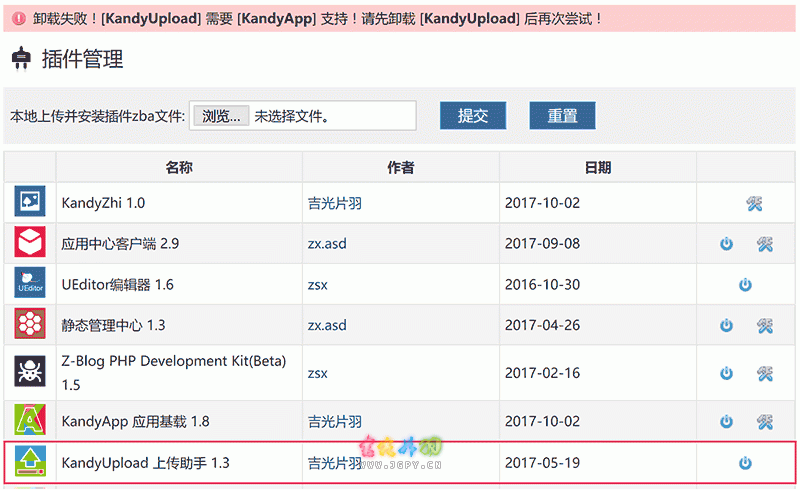
Task: Click the 应用中心客户端 red box icon
Action: coord(30,241)
